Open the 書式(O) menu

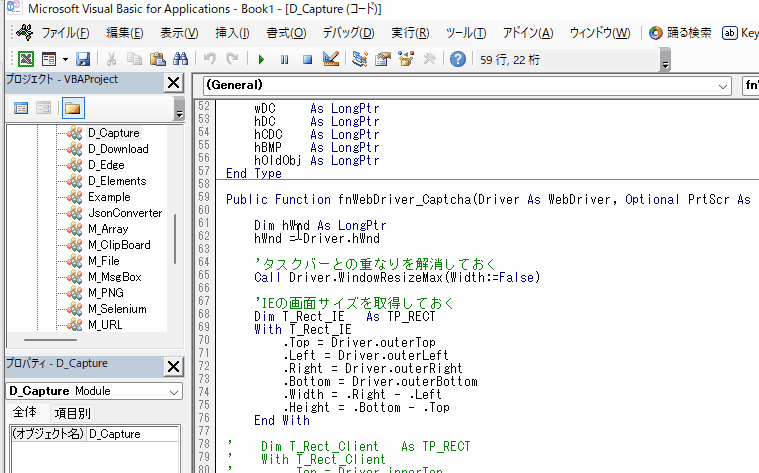(286, 33)
